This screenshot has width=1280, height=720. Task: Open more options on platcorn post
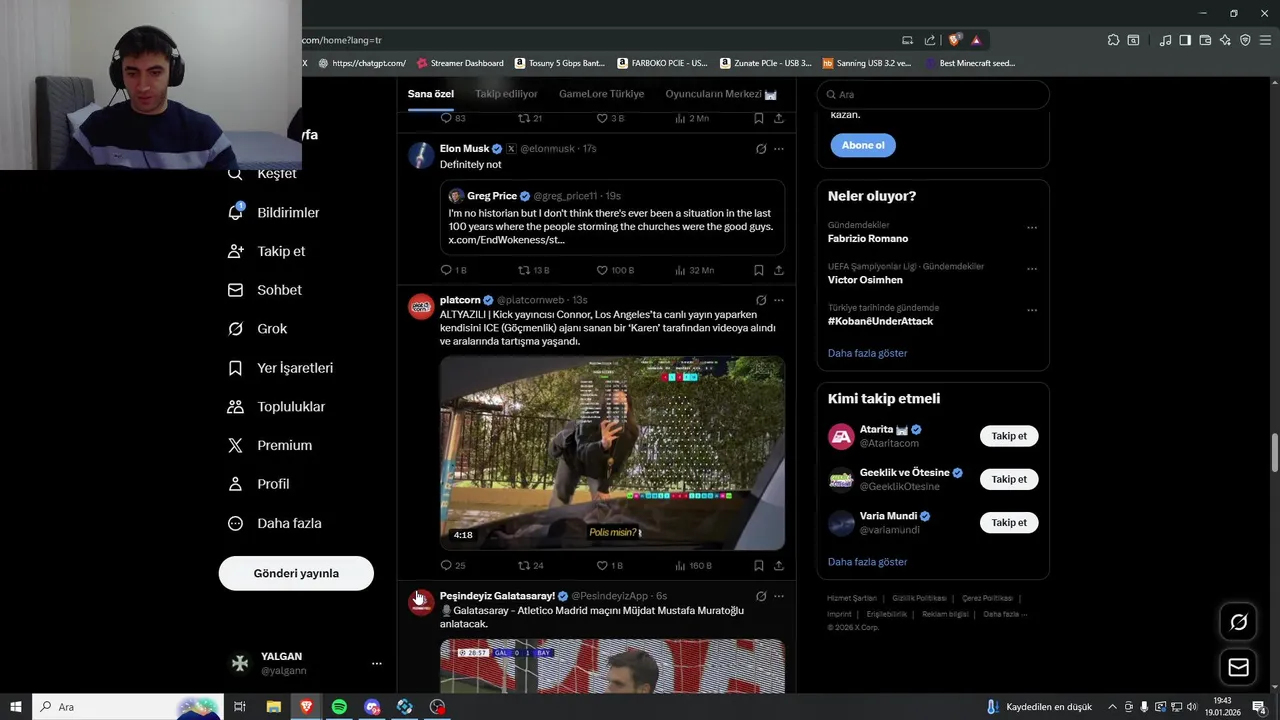pyautogui.click(x=778, y=300)
